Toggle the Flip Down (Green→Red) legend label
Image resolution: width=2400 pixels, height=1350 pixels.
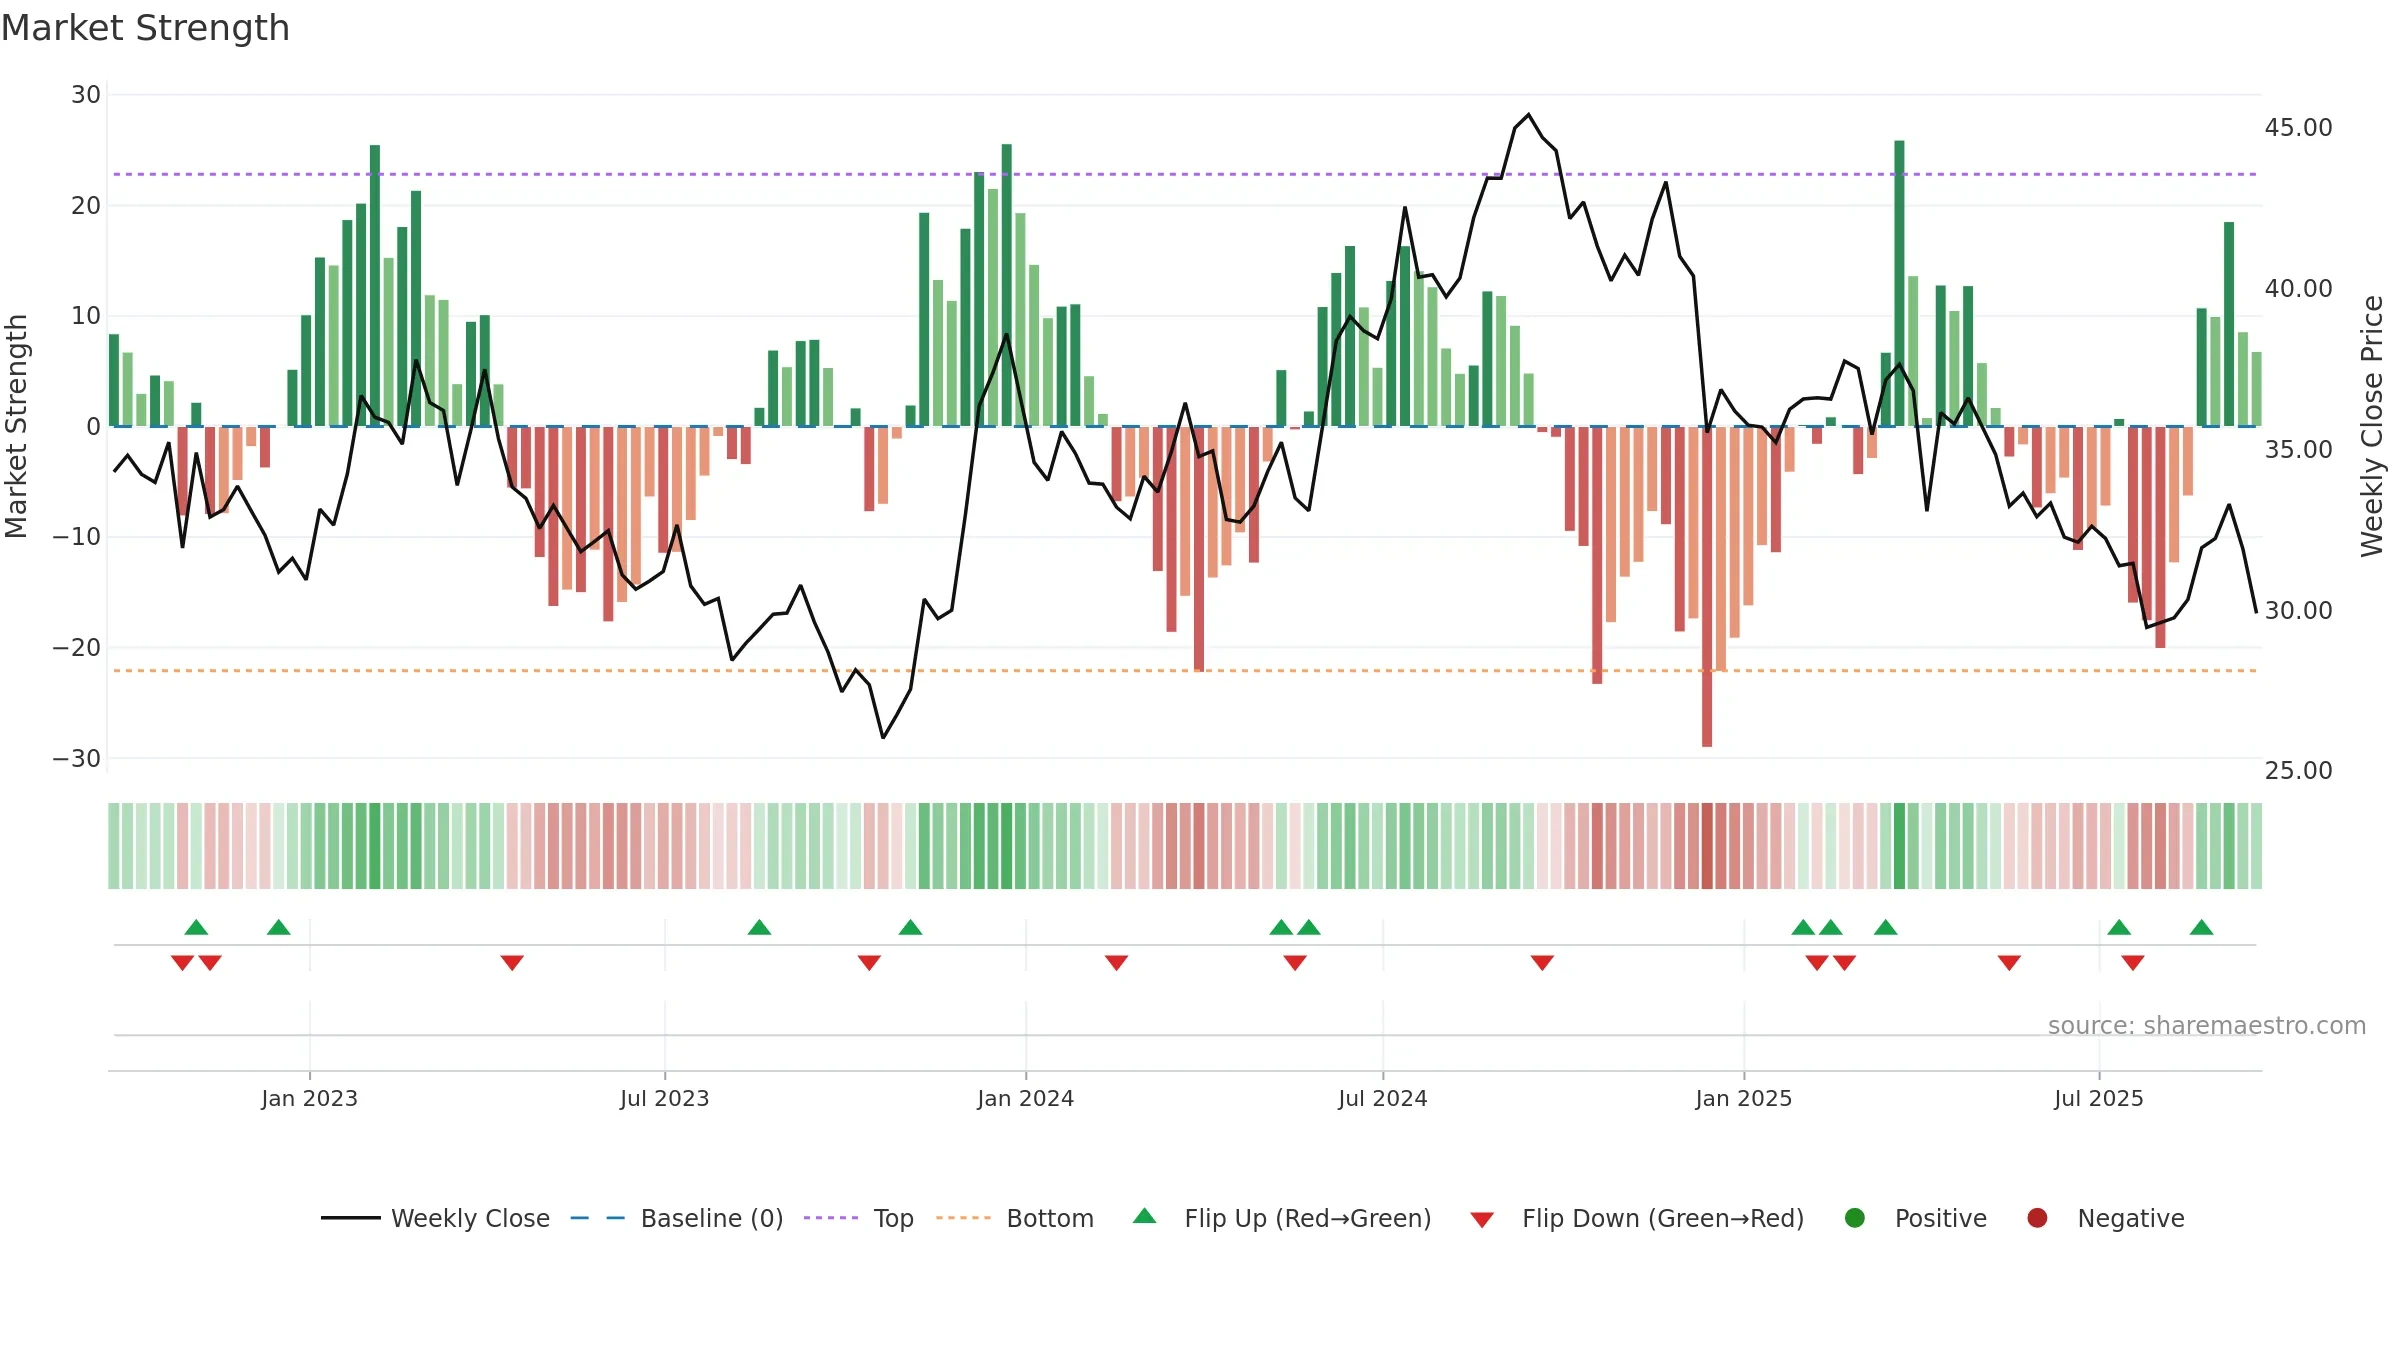pos(1663,1218)
